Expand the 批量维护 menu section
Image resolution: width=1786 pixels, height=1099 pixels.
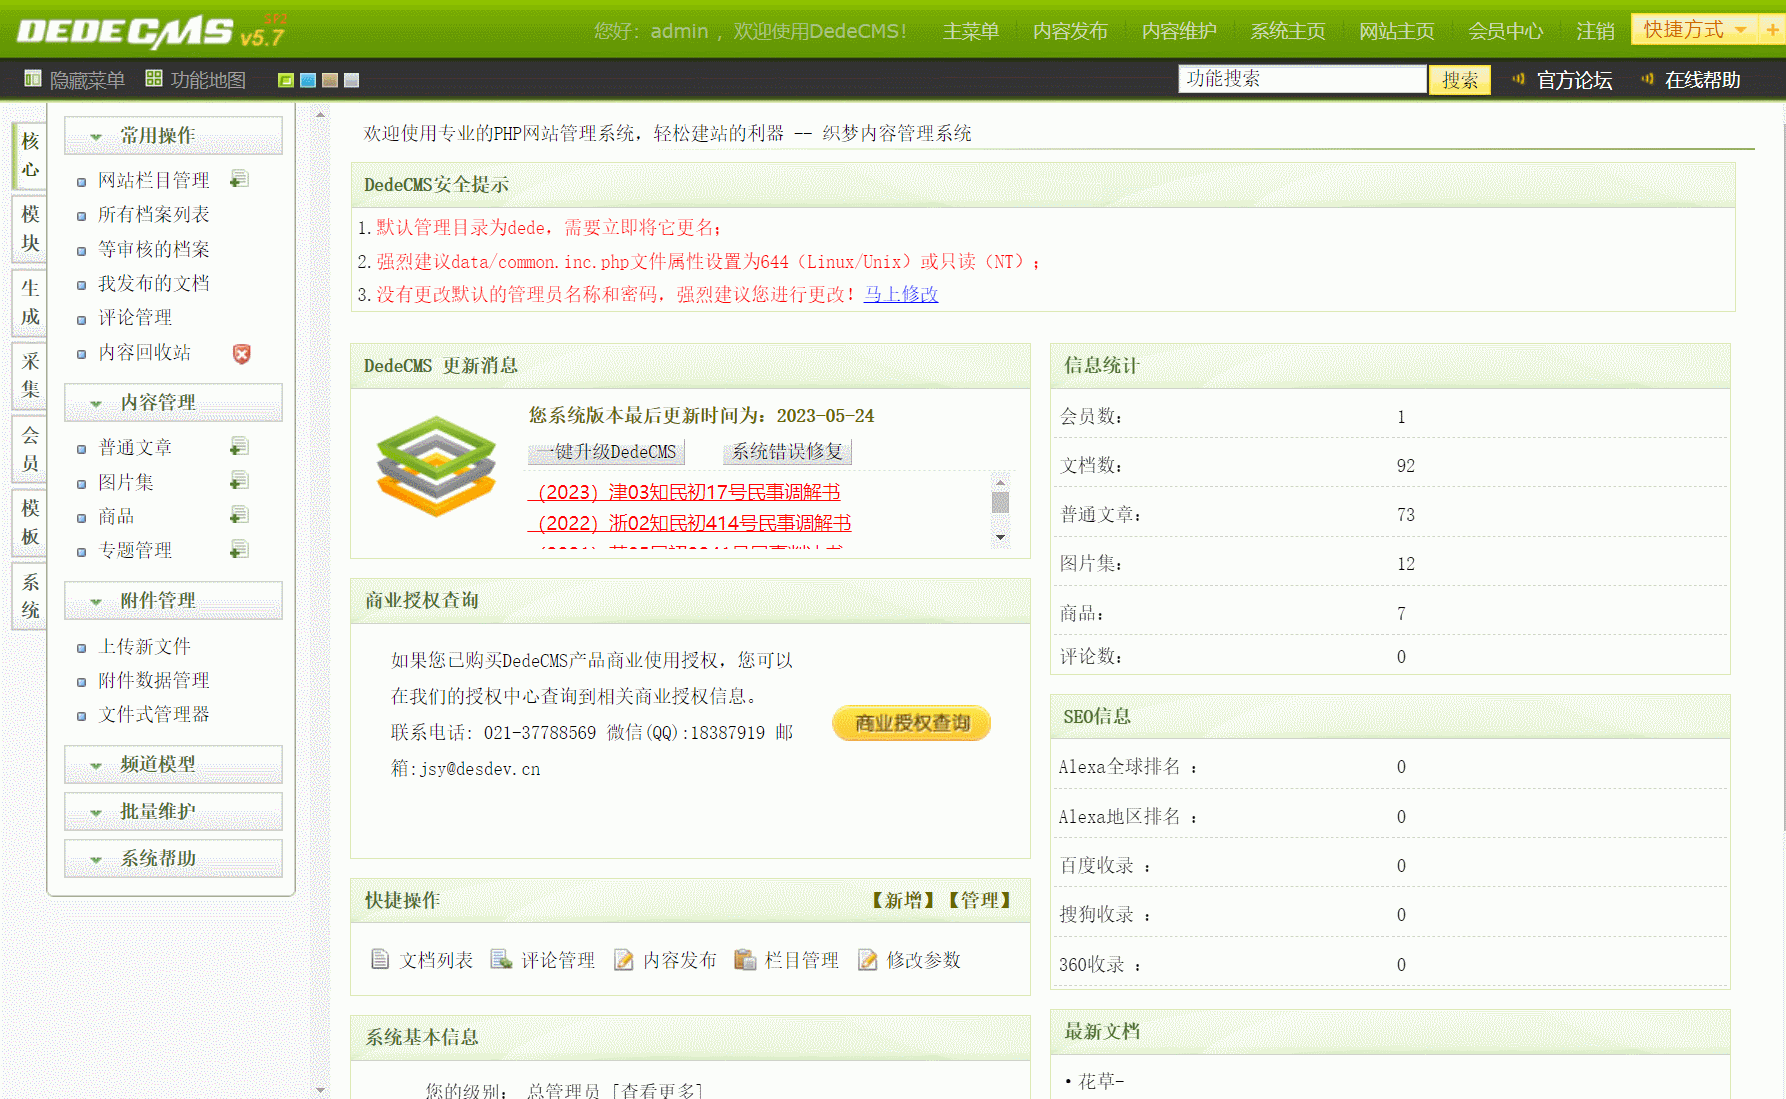click(x=173, y=811)
